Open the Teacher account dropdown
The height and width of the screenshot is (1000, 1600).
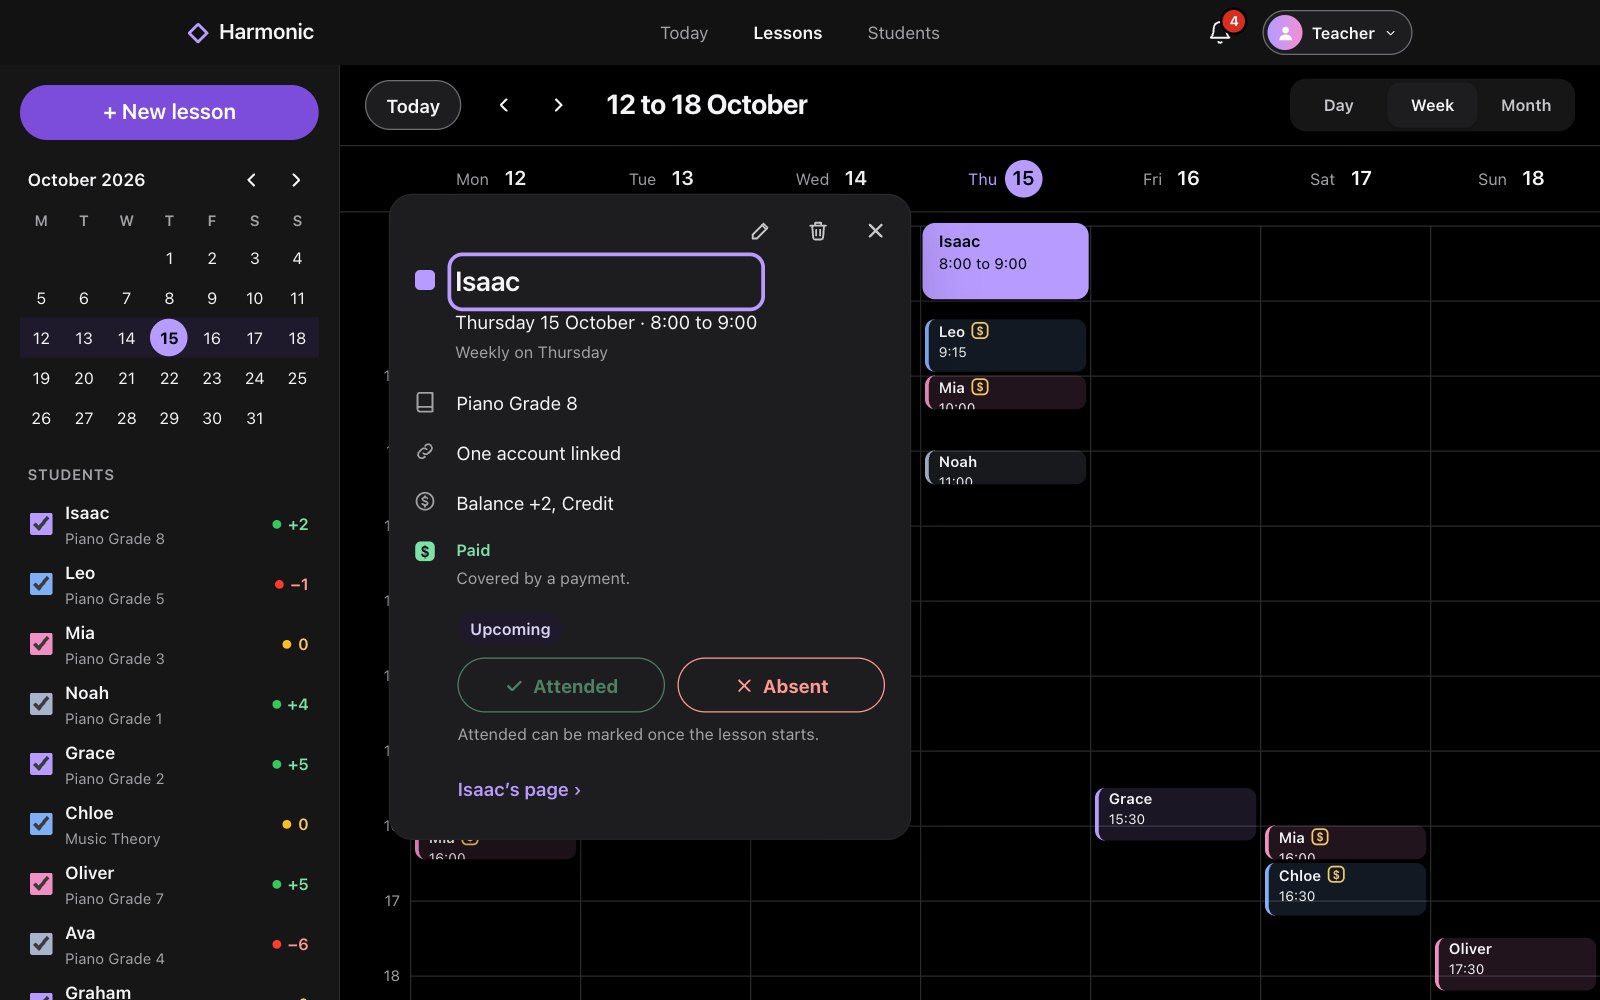(x=1337, y=33)
